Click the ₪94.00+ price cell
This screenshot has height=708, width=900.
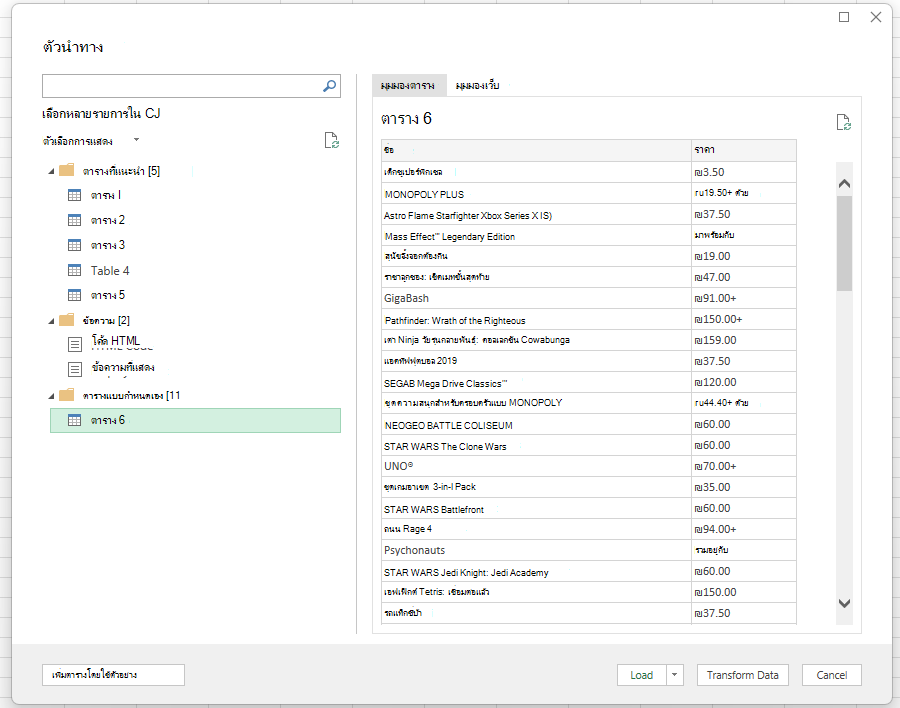(744, 529)
